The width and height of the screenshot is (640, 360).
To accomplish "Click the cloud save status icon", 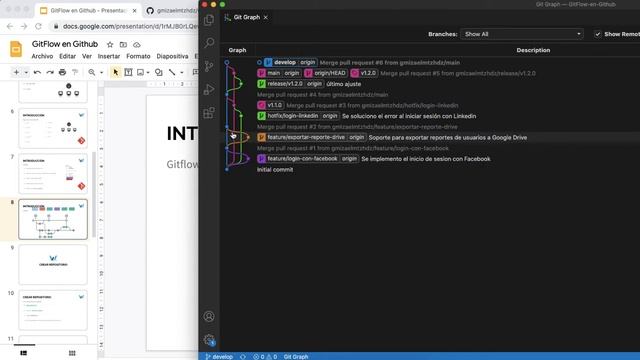I will 137,44.
